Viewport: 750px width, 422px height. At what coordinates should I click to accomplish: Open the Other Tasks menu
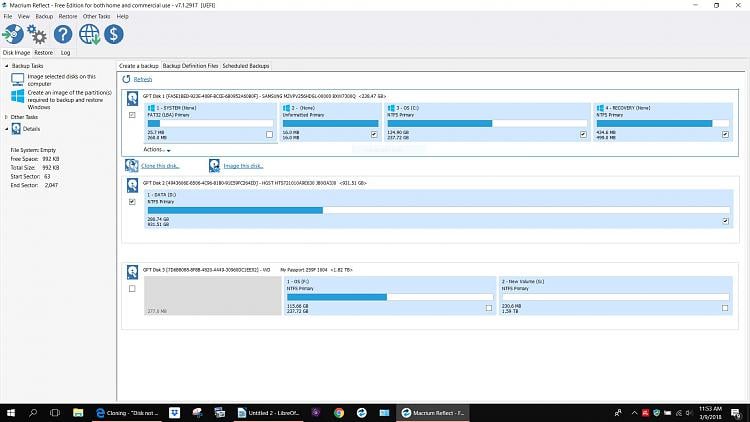pos(96,16)
